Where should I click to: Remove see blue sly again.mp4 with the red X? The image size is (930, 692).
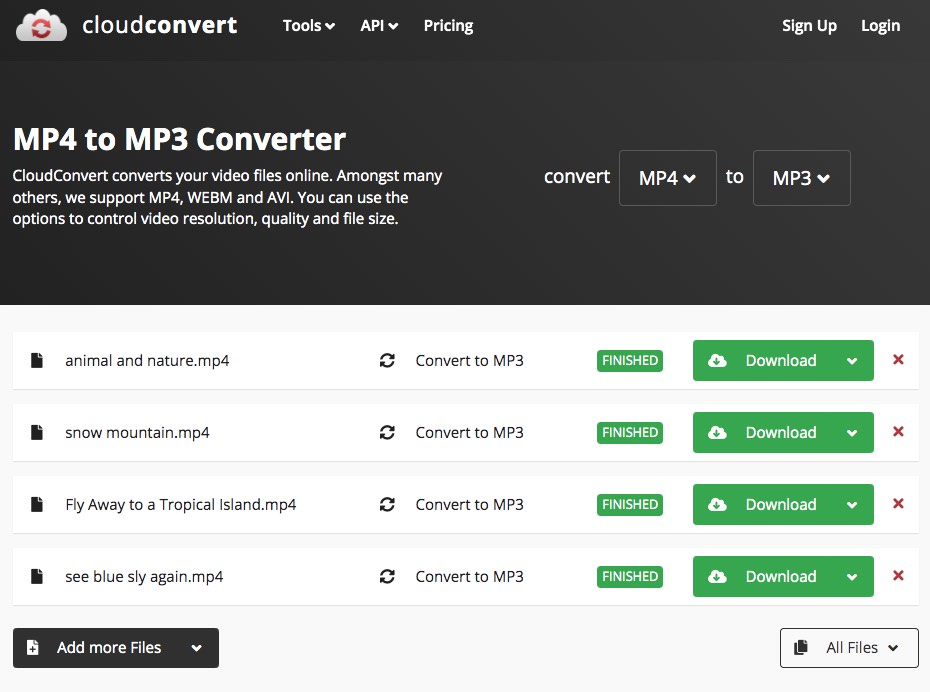898,576
